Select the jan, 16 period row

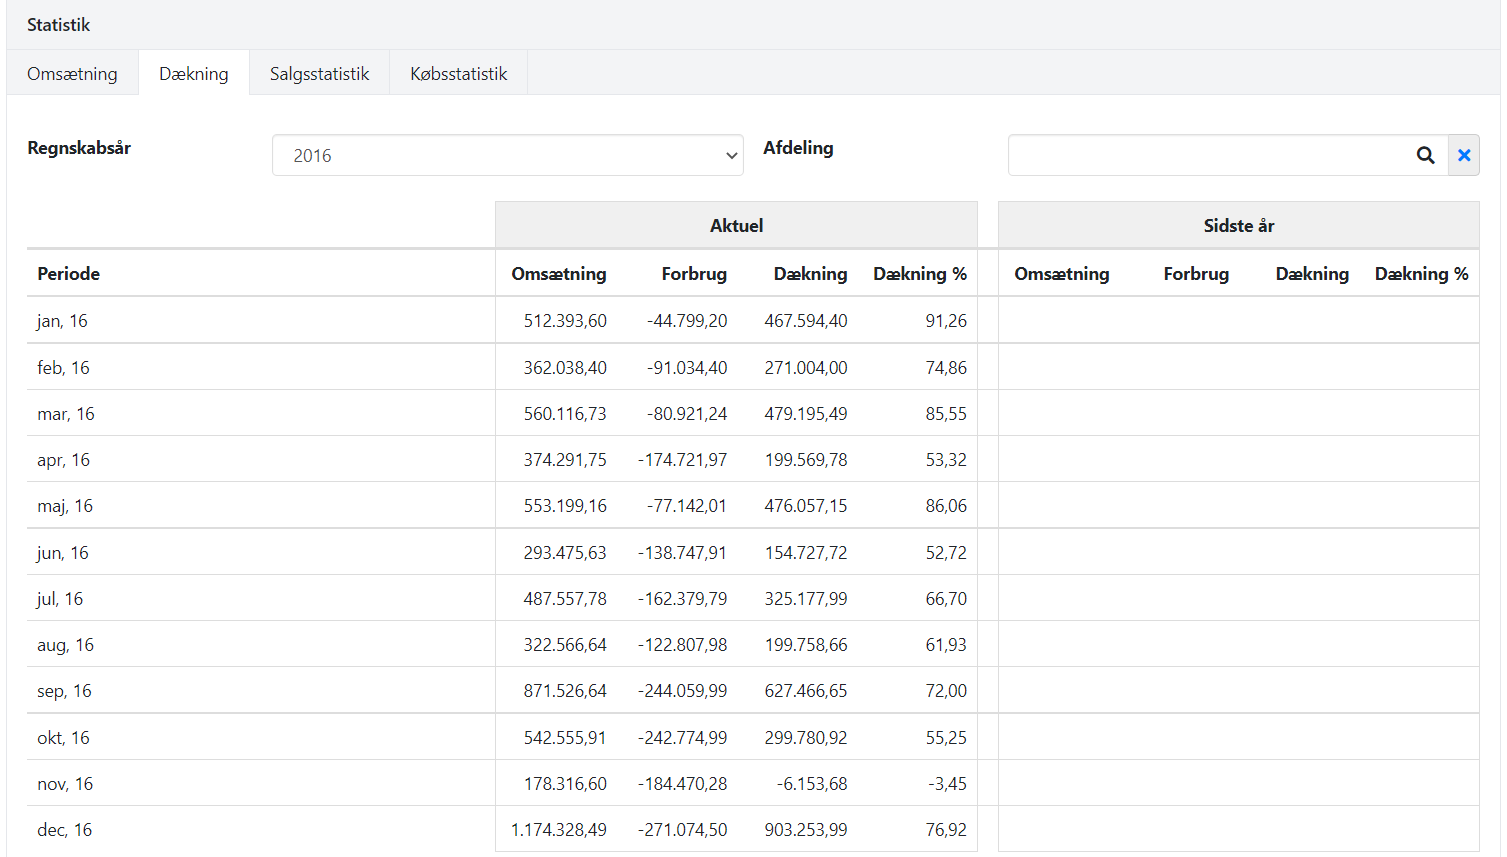[62, 321]
